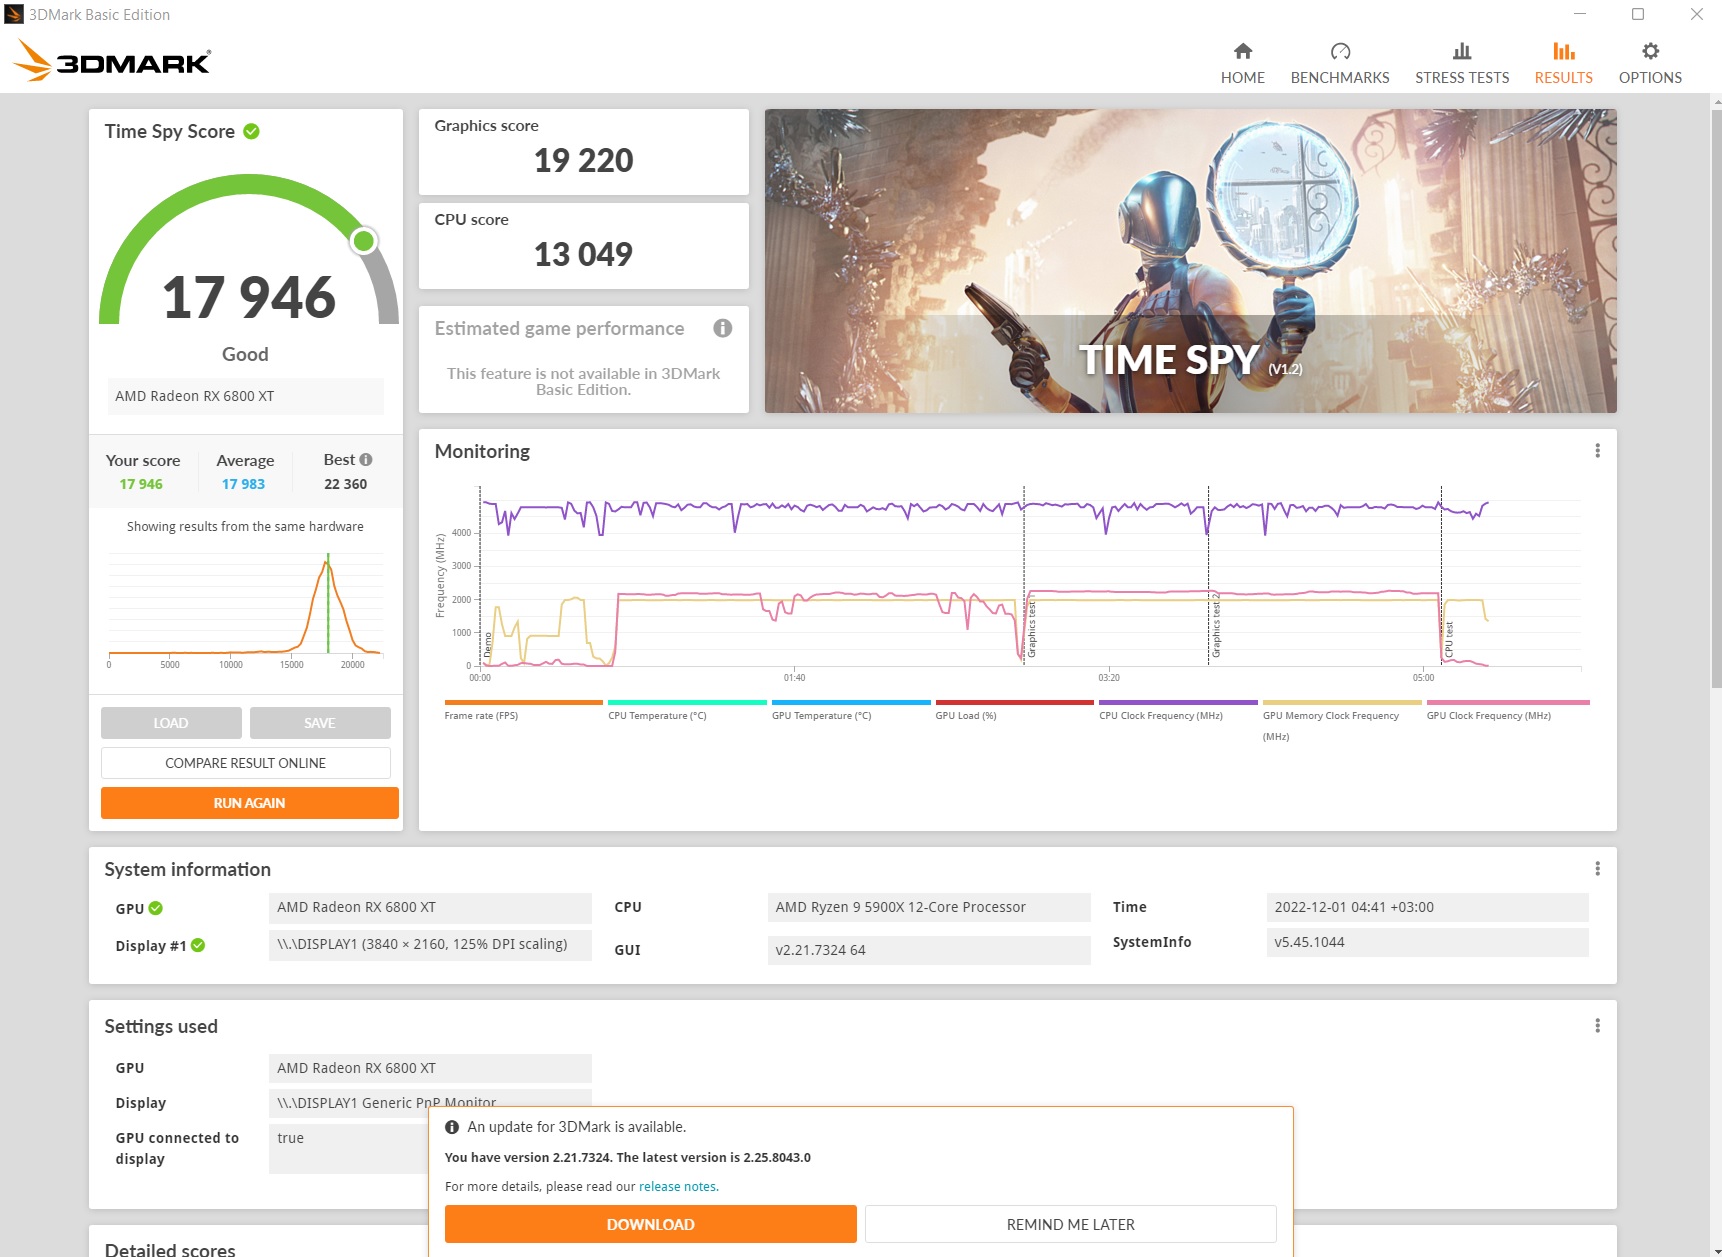Open the OPTIONS tab

coord(1650,64)
